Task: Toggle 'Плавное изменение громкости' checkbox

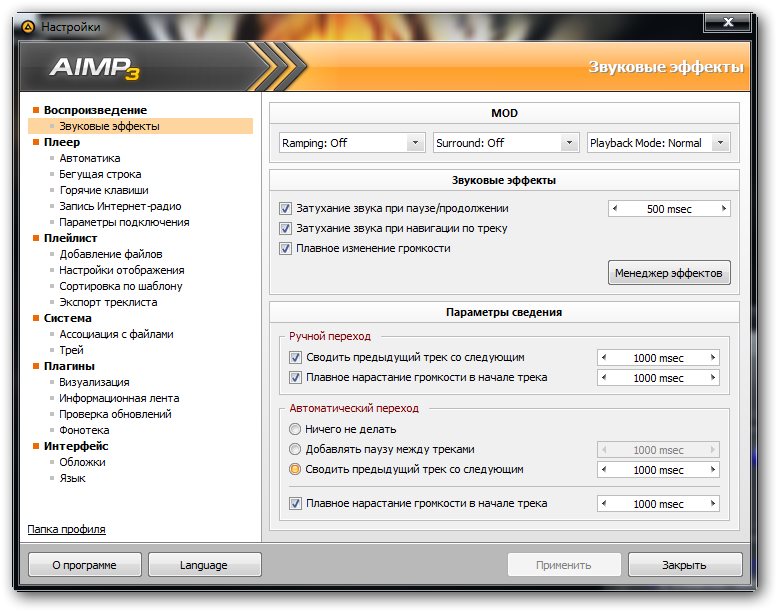Action: (x=286, y=248)
